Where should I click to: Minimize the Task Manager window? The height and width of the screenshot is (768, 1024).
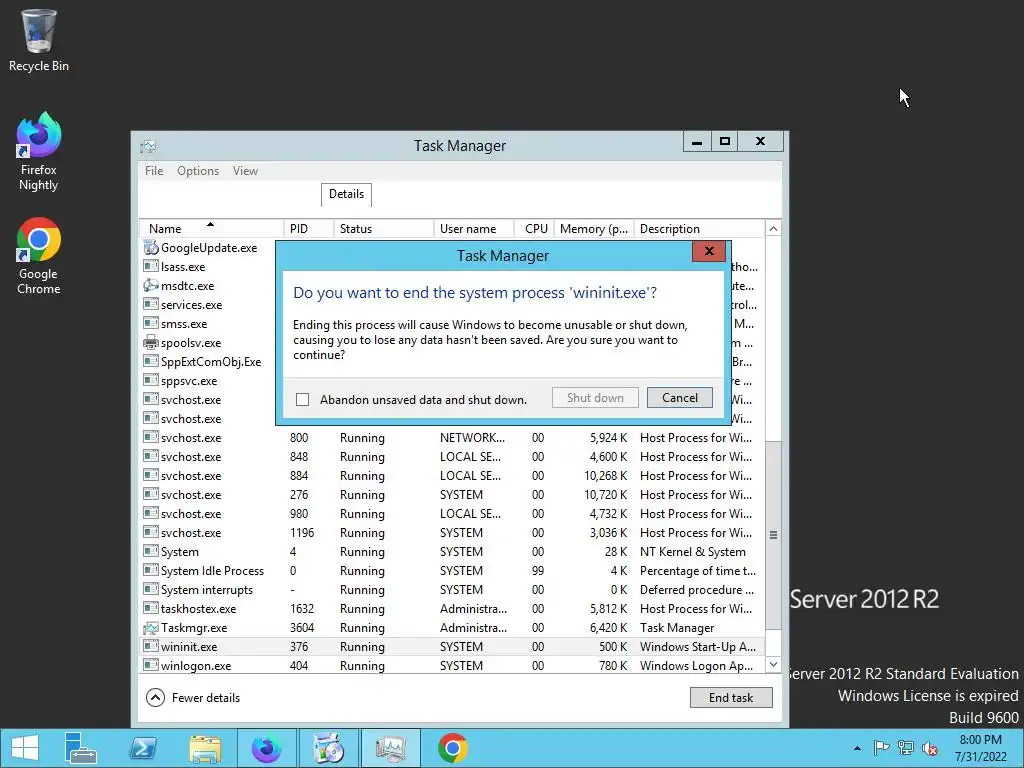(697, 141)
